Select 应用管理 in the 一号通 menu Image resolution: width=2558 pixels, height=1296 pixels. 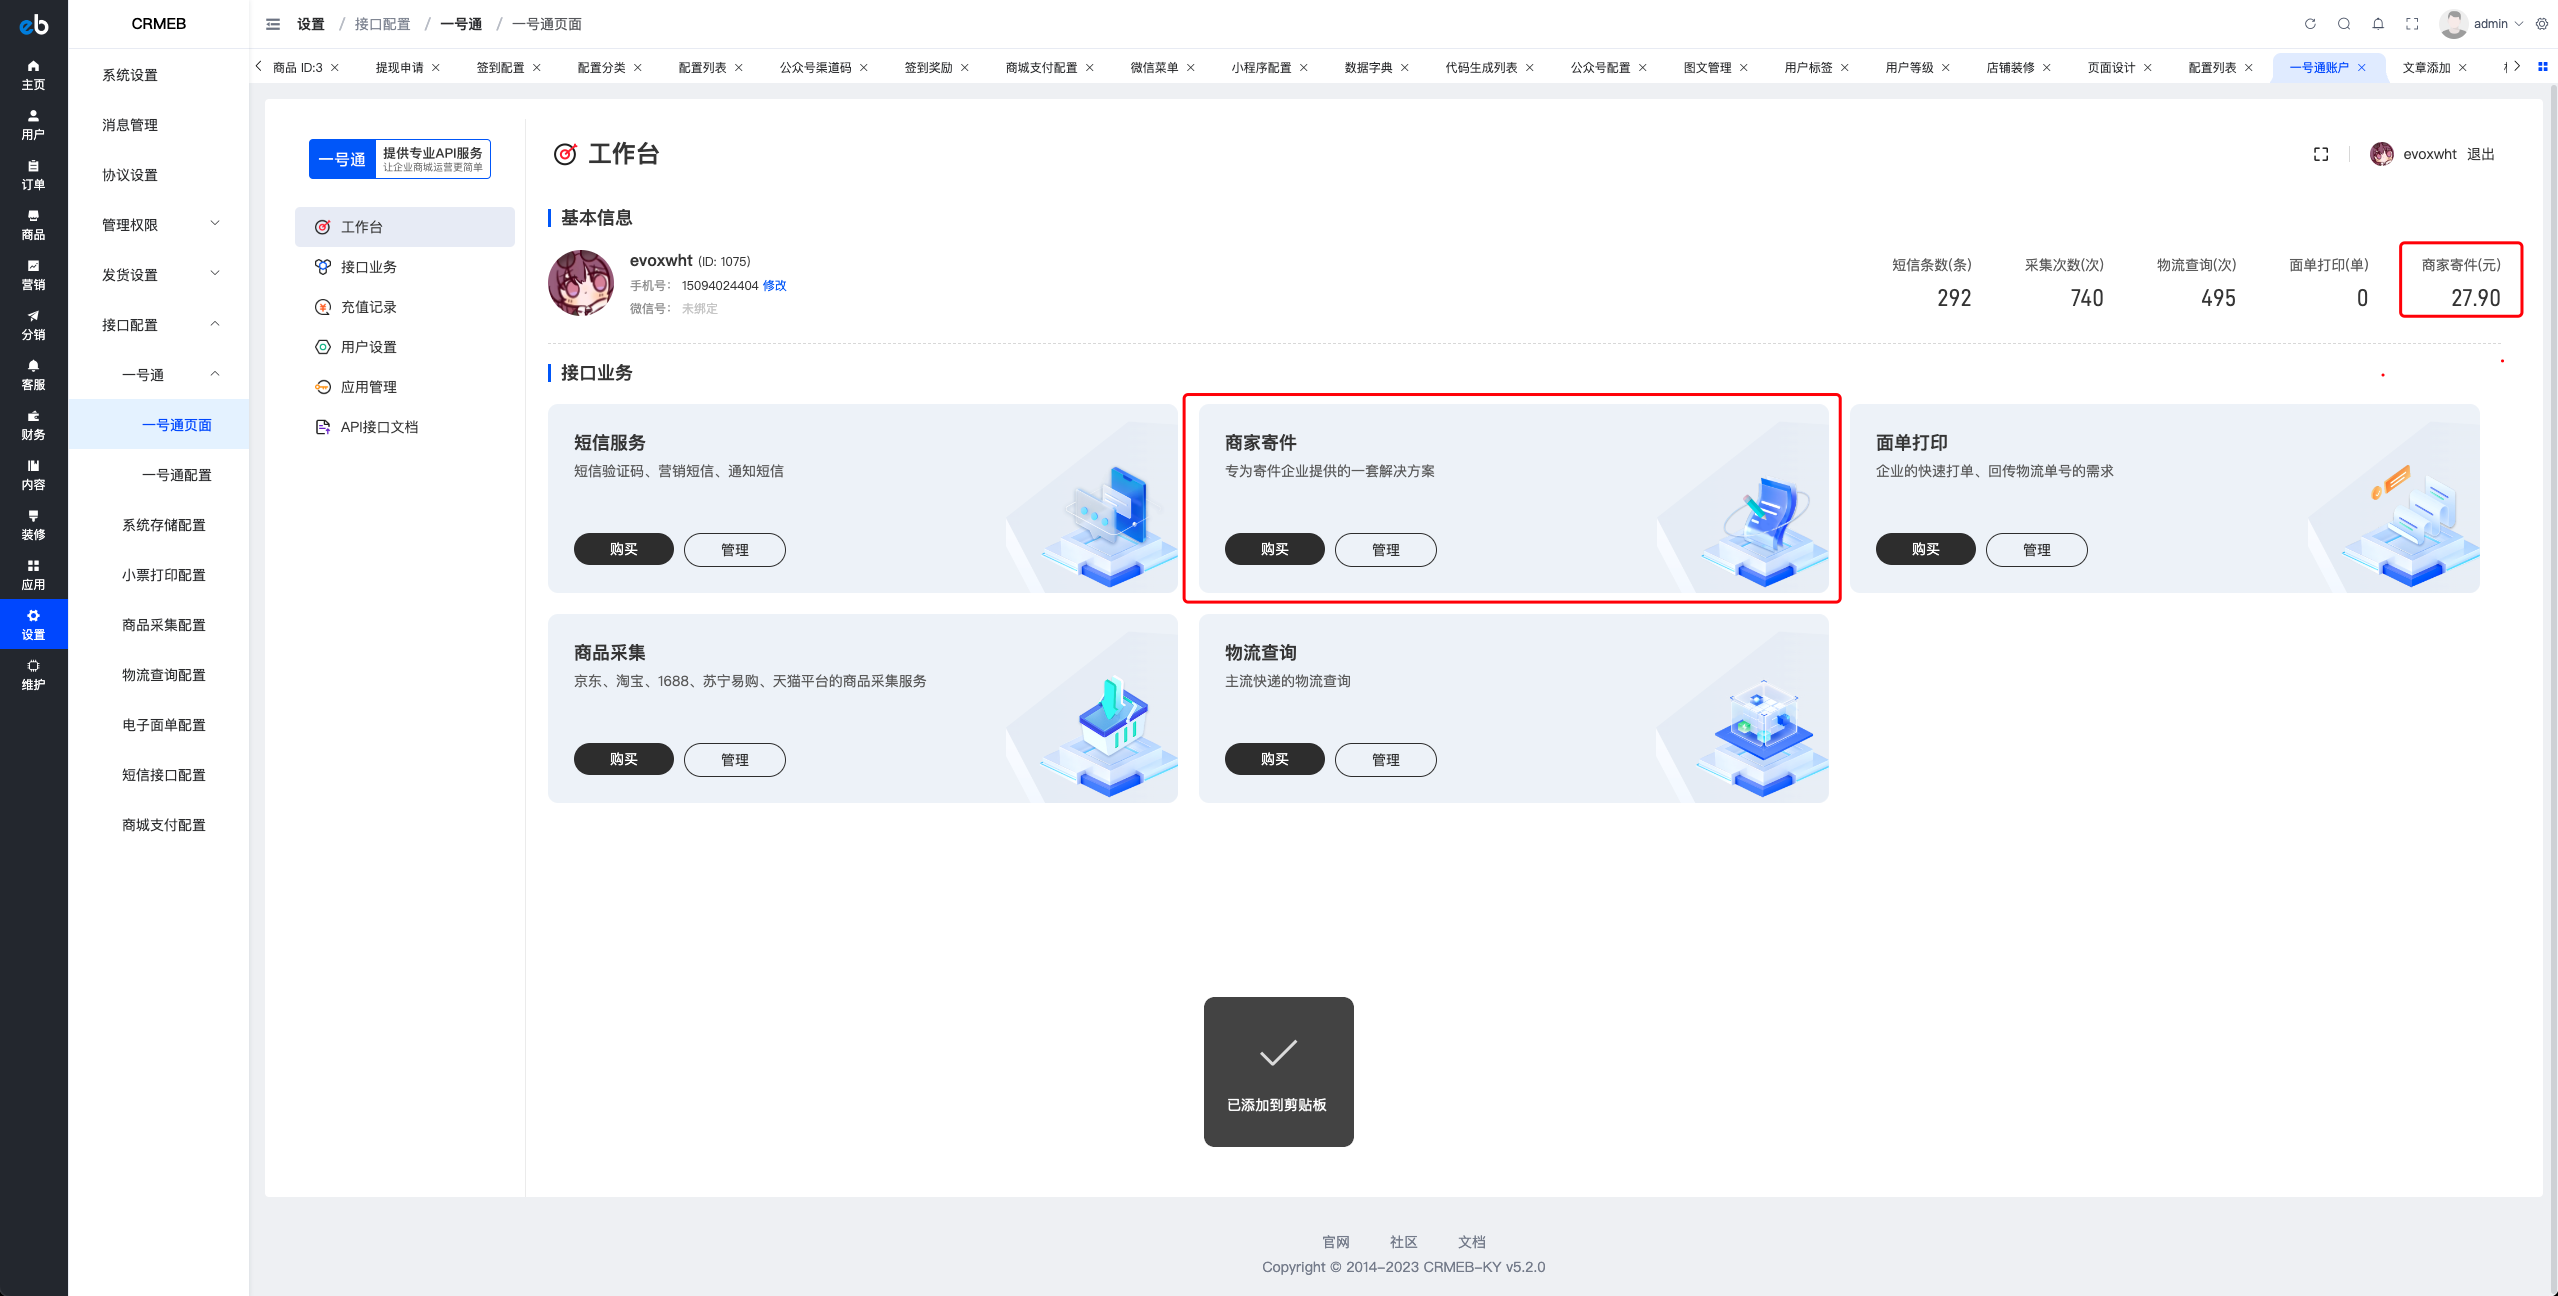(x=405, y=387)
